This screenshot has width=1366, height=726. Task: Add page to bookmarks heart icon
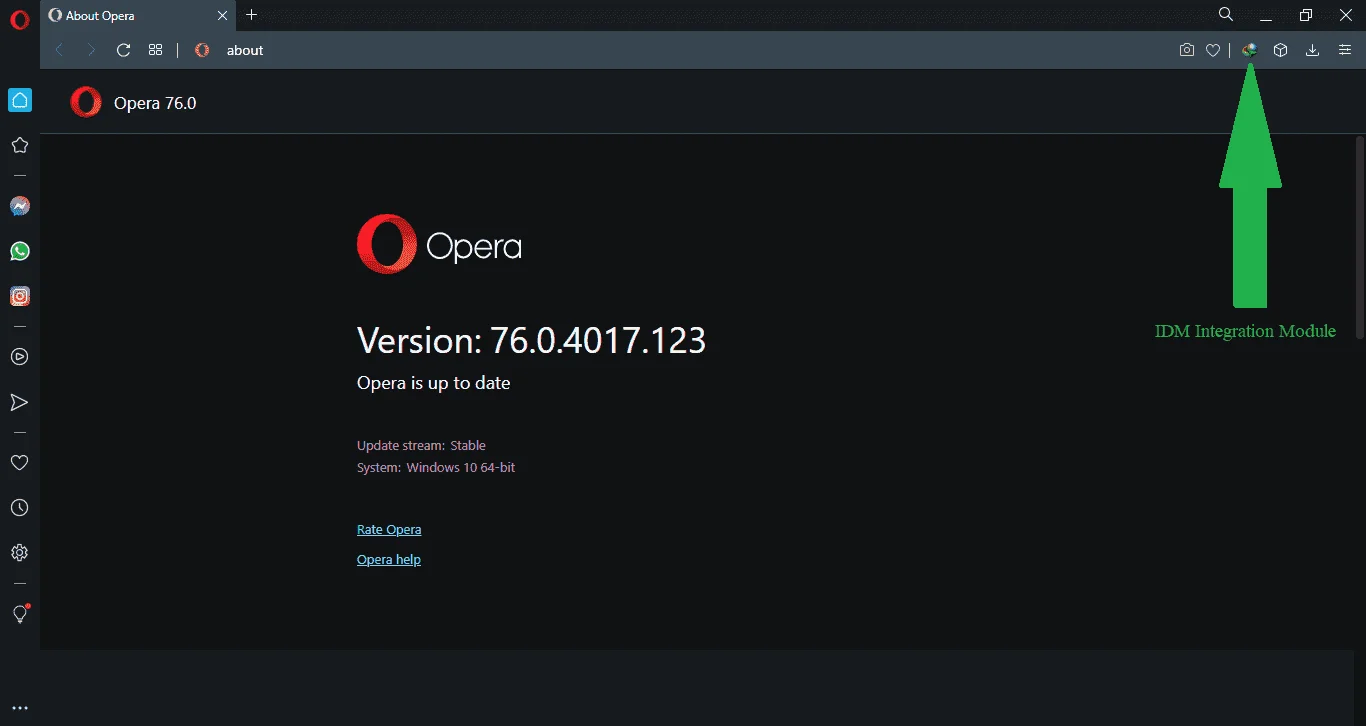1213,50
